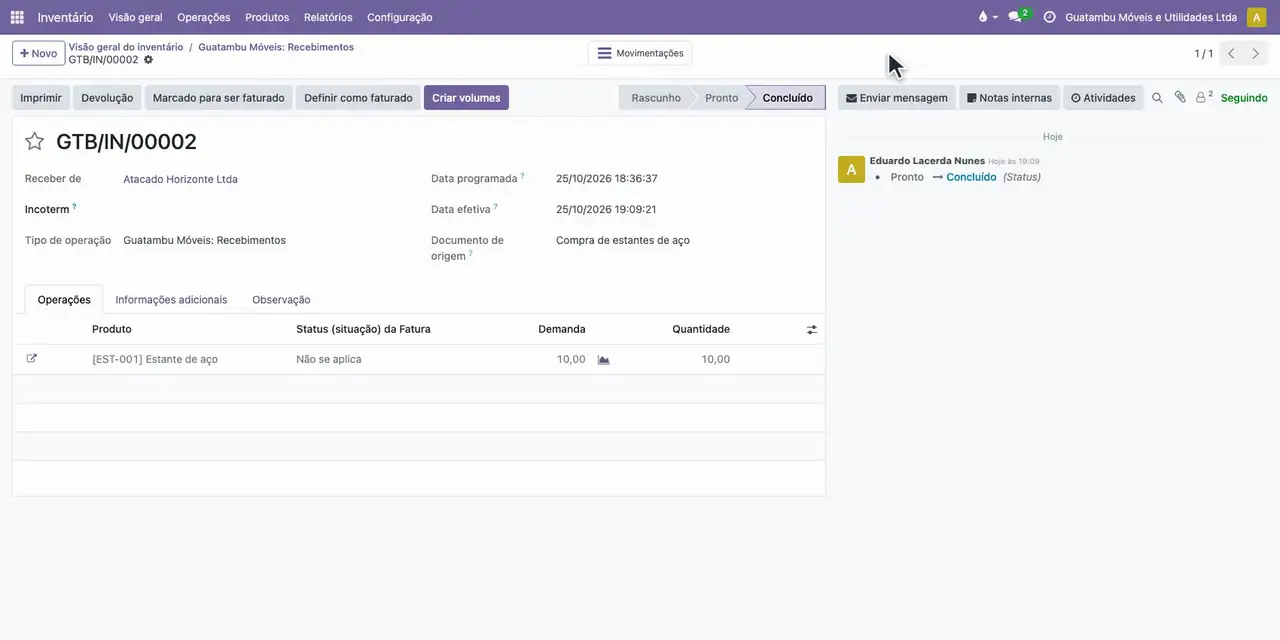Click Enviar mensagem button
1280x640 pixels.
coord(897,98)
